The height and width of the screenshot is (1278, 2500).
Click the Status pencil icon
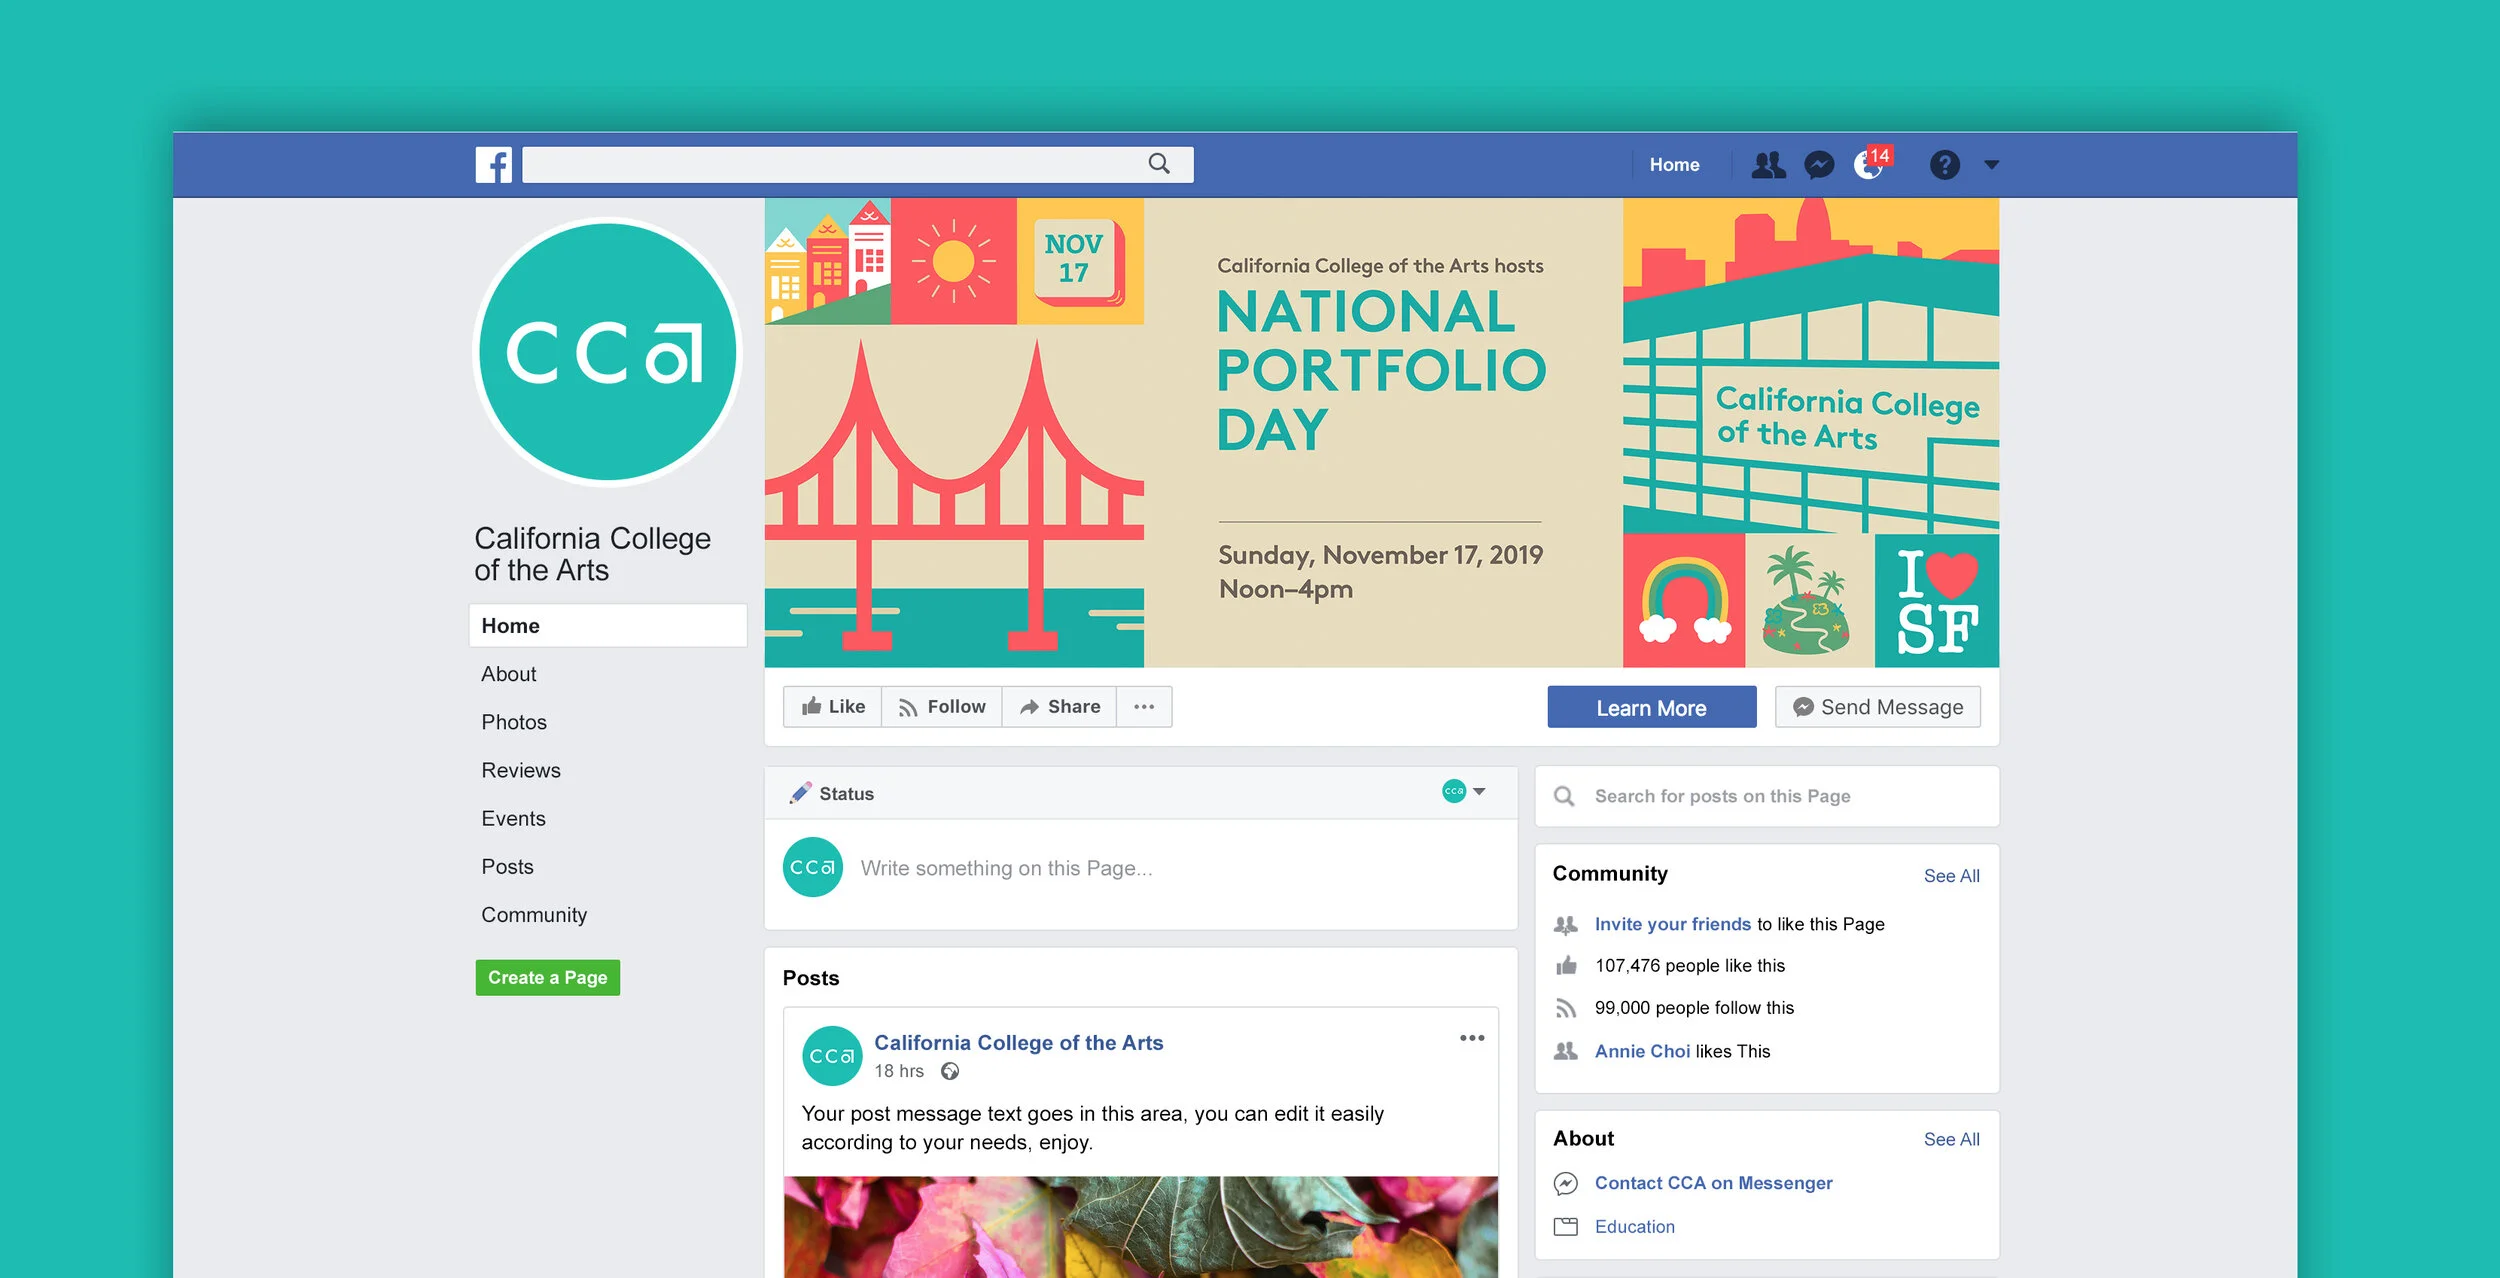click(x=800, y=793)
